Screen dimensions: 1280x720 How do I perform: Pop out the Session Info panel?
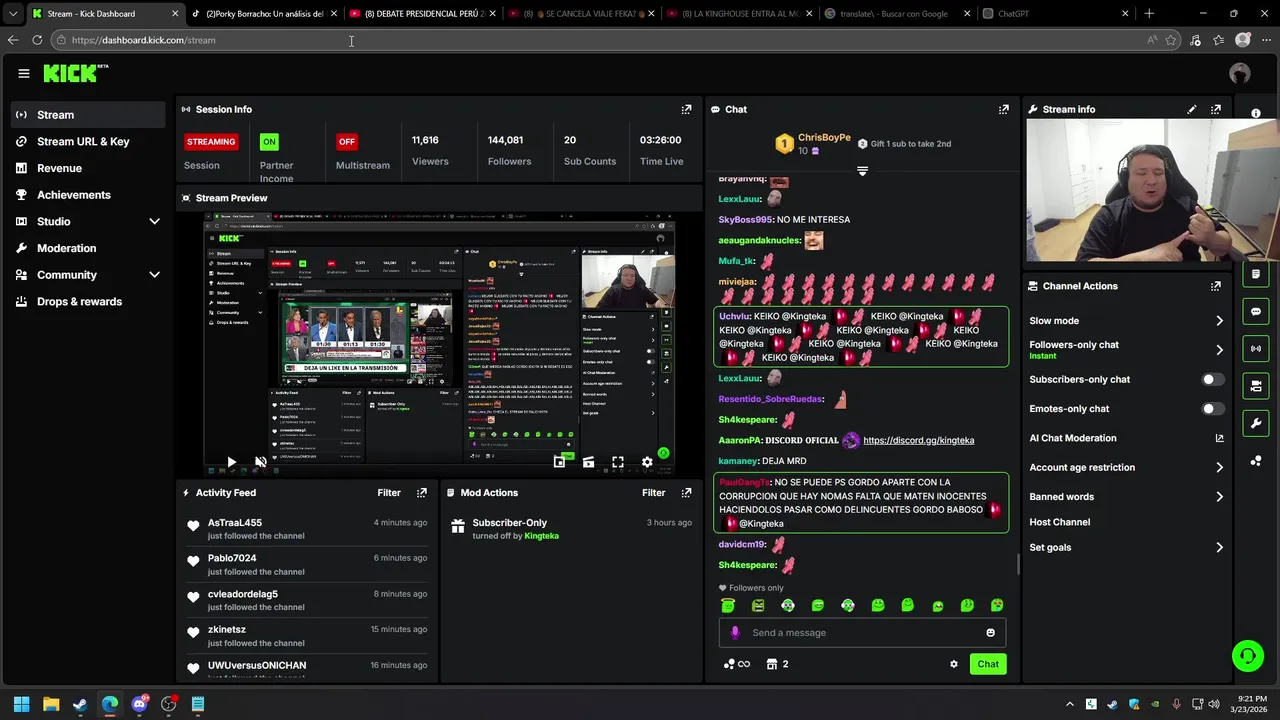click(686, 109)
